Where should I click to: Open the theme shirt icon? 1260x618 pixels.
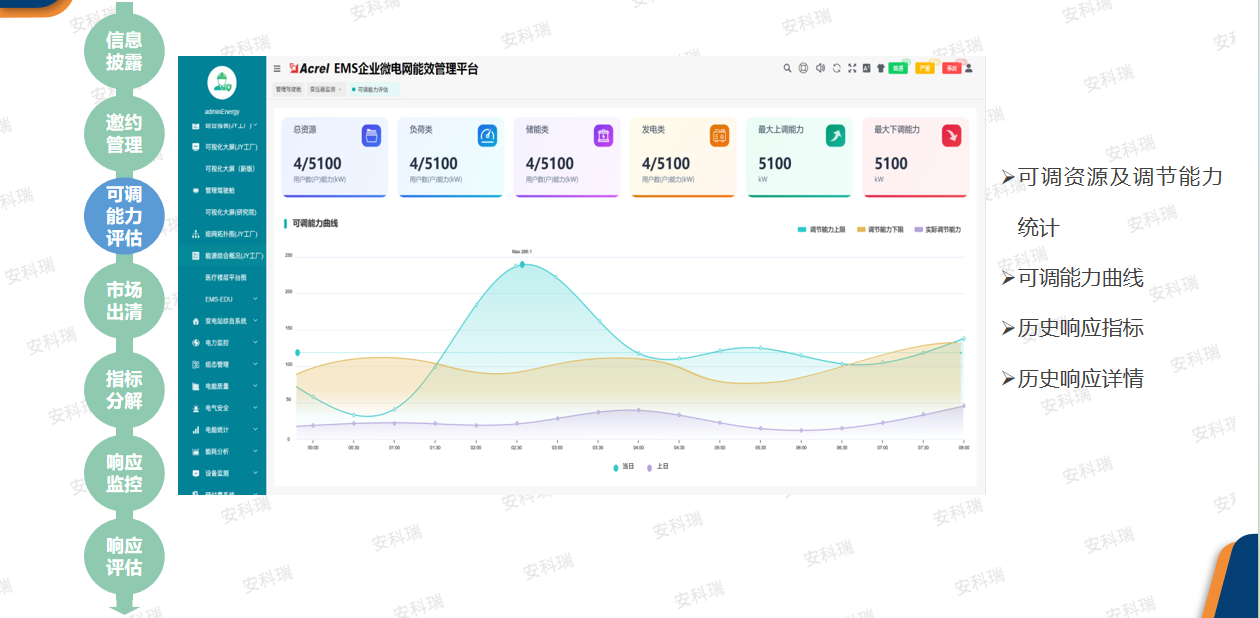[880, 68]
